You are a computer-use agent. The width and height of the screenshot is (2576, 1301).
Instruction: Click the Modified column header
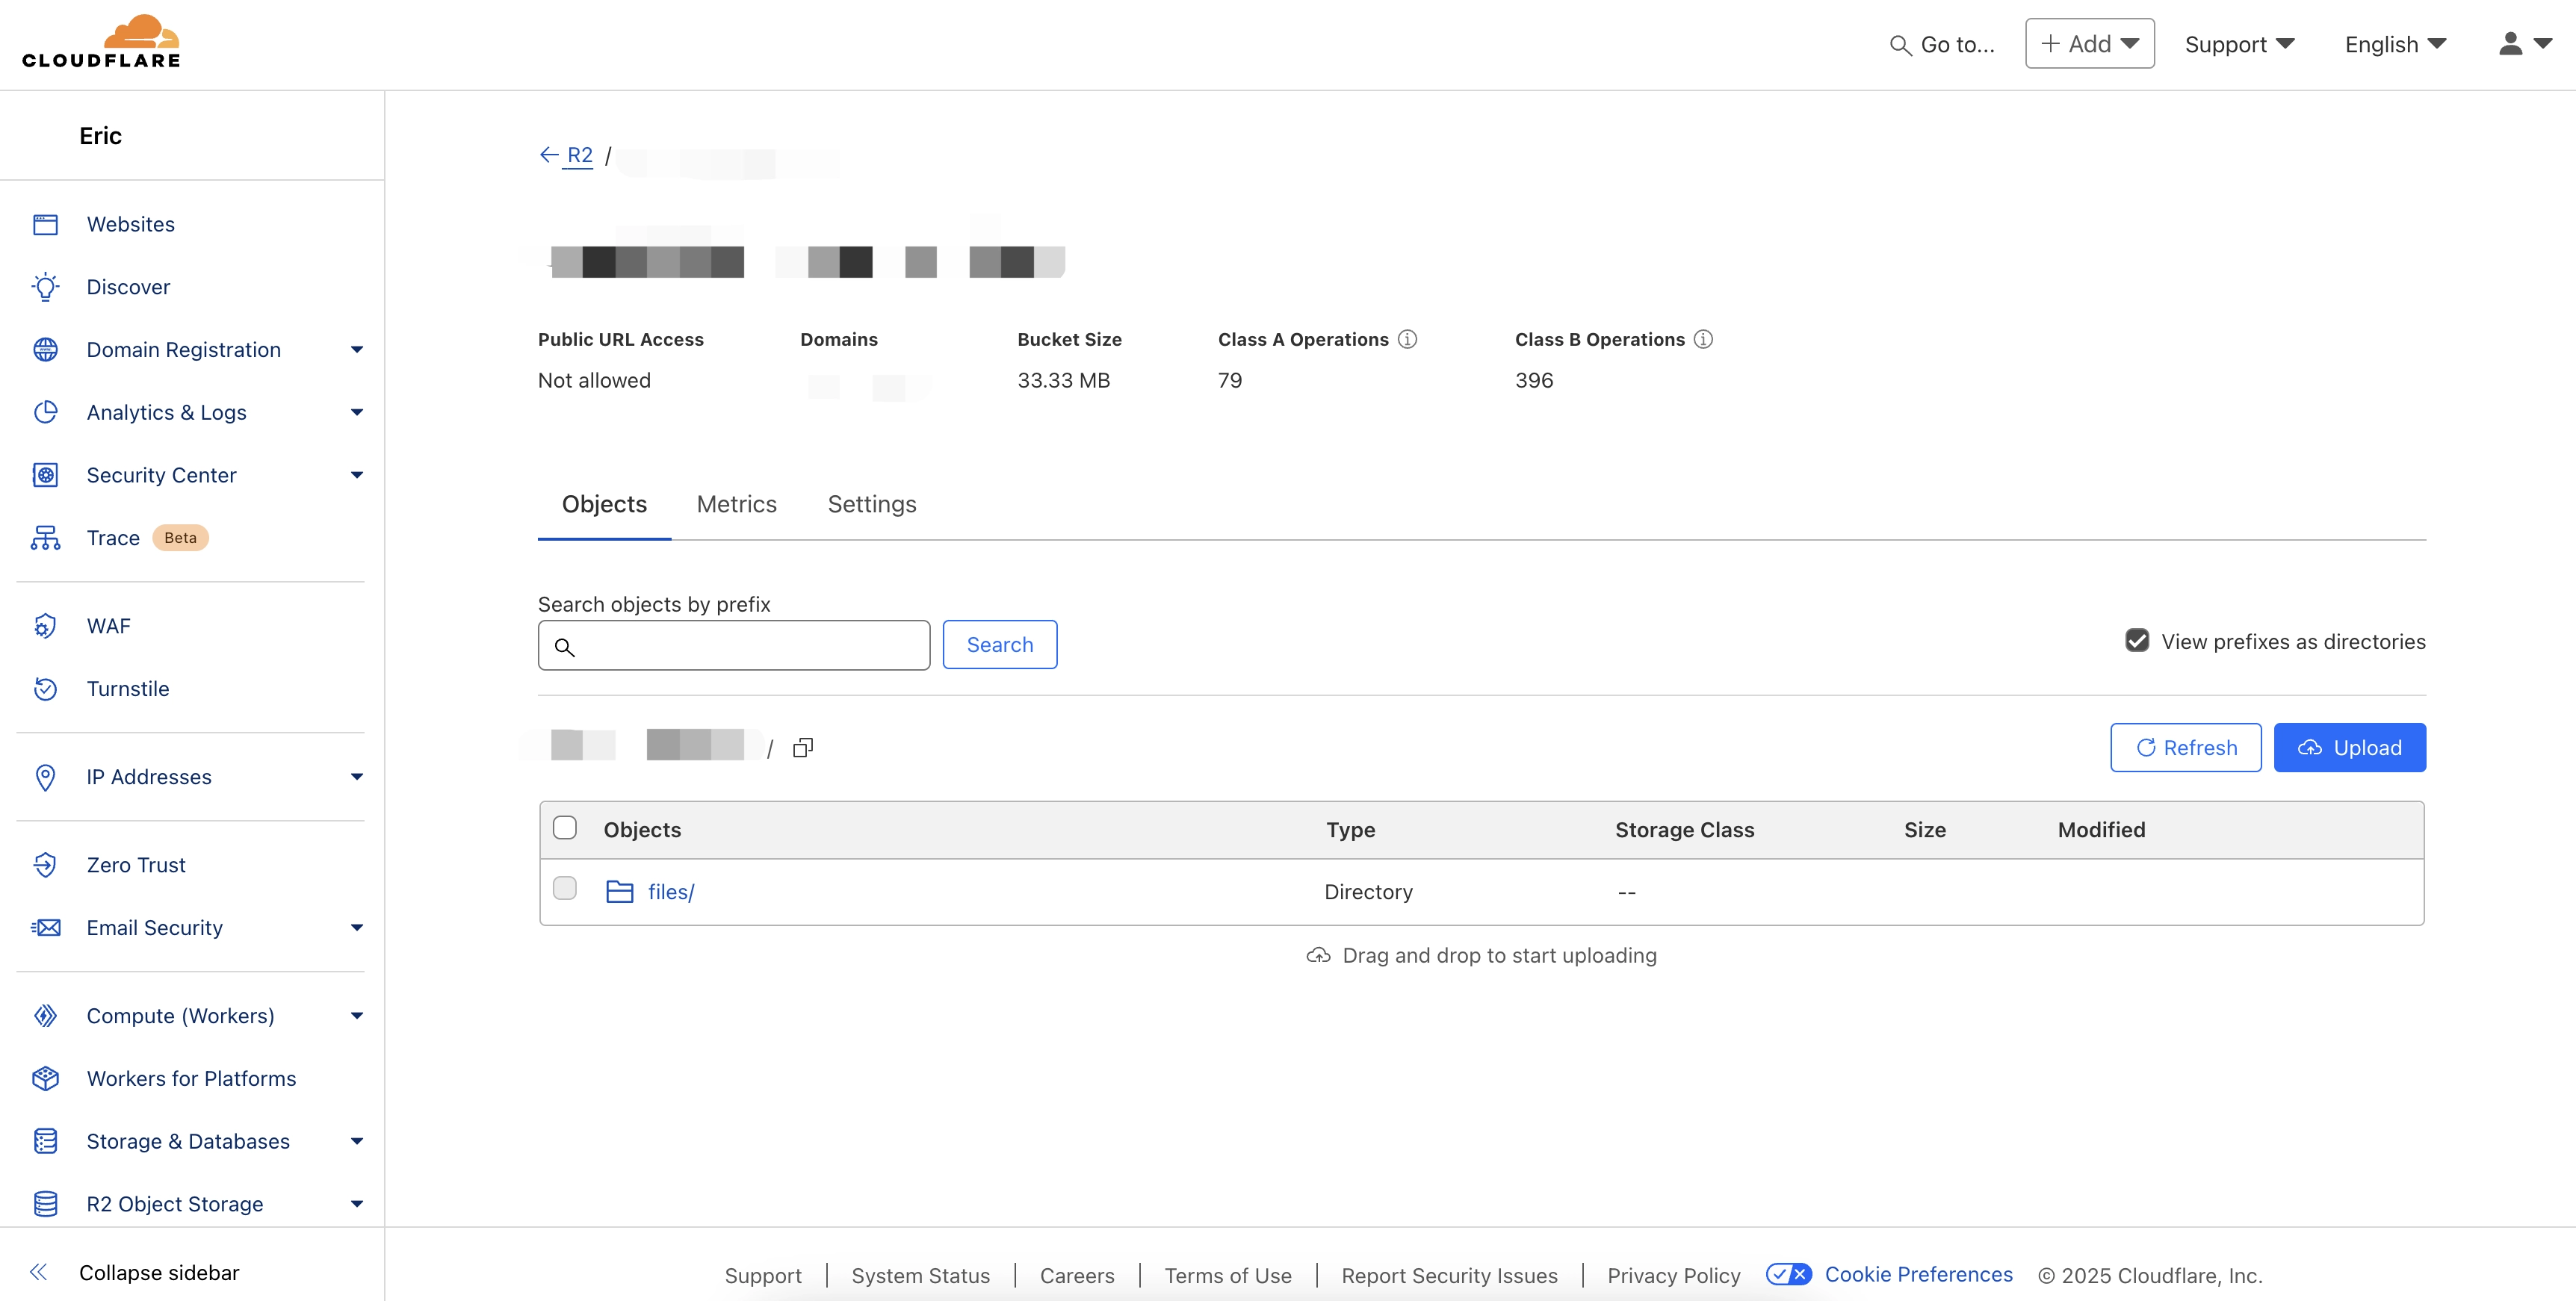[2101, 830]
